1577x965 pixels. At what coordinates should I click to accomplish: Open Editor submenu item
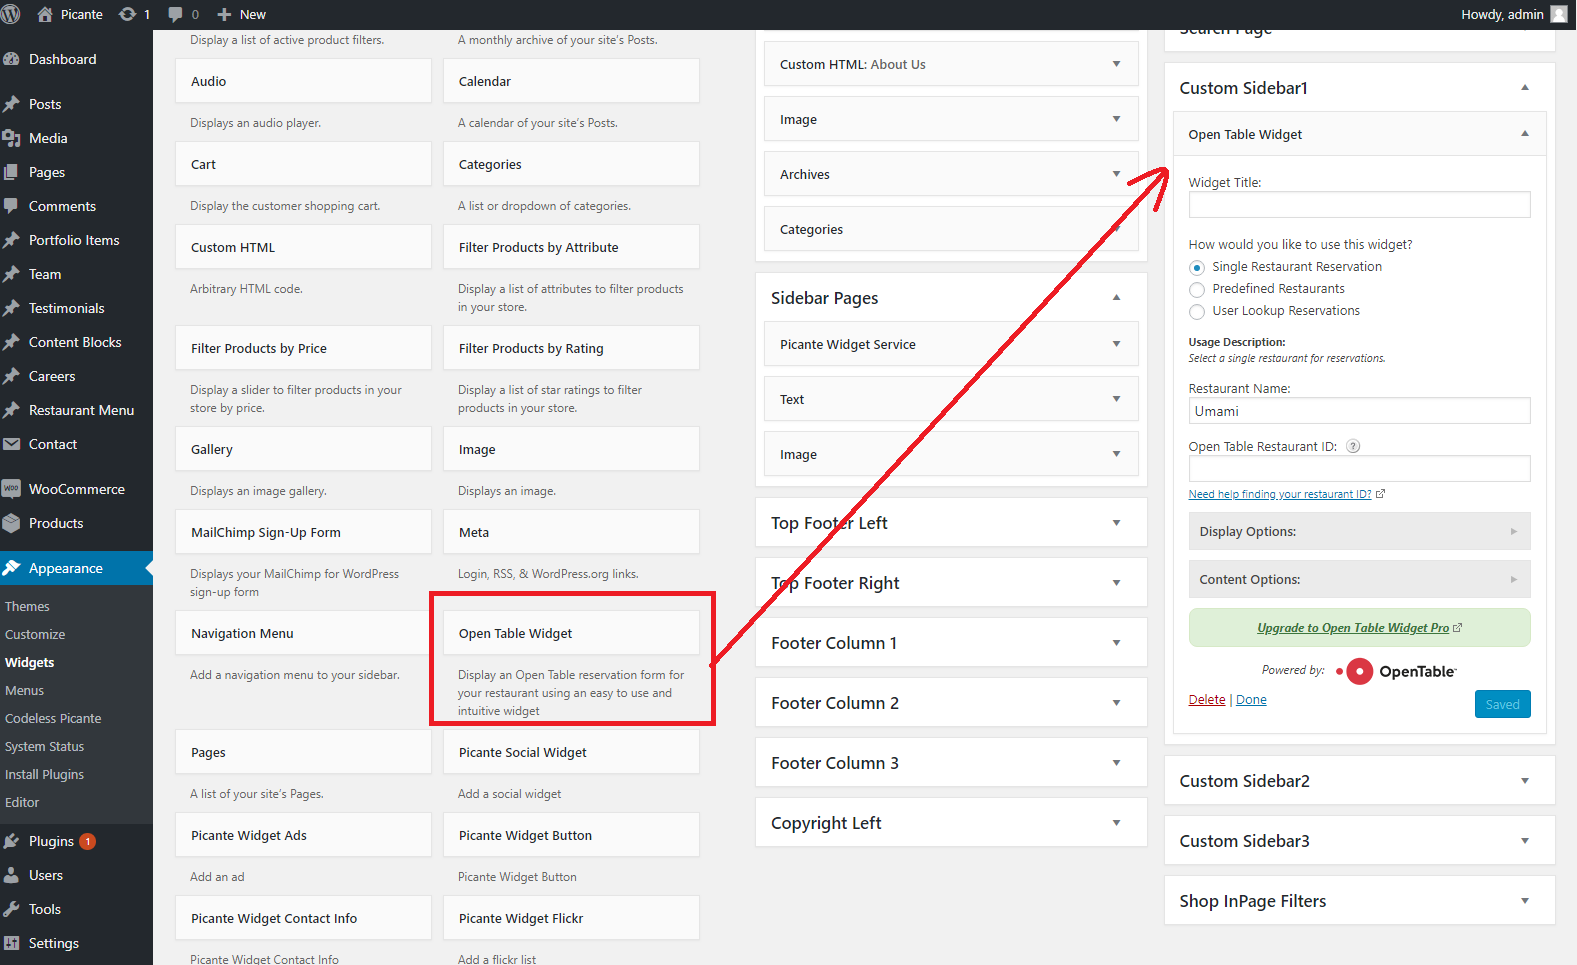click(22, 803)
